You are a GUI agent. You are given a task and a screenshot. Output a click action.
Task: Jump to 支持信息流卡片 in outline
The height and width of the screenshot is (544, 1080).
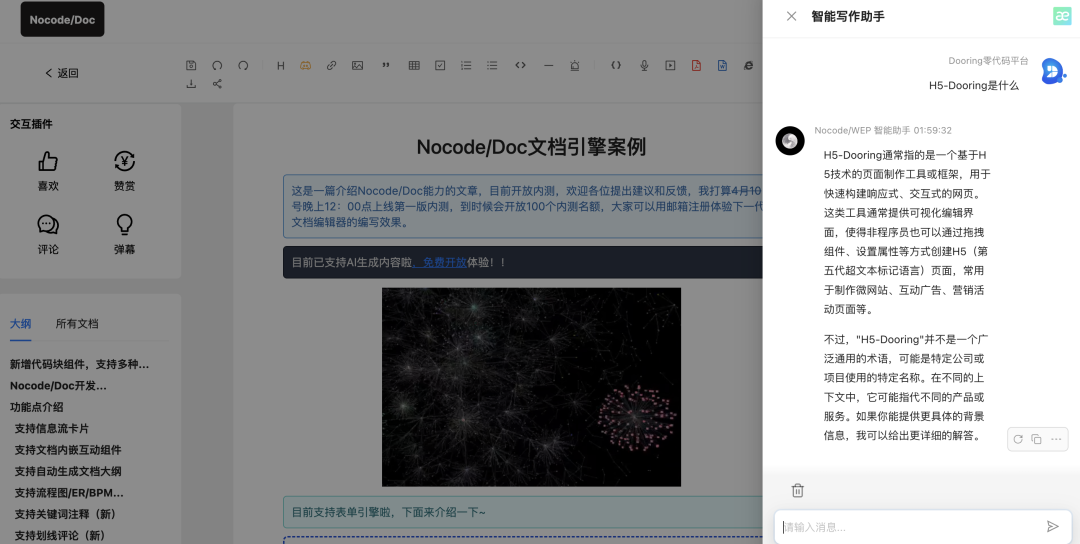tap(52, 428)
